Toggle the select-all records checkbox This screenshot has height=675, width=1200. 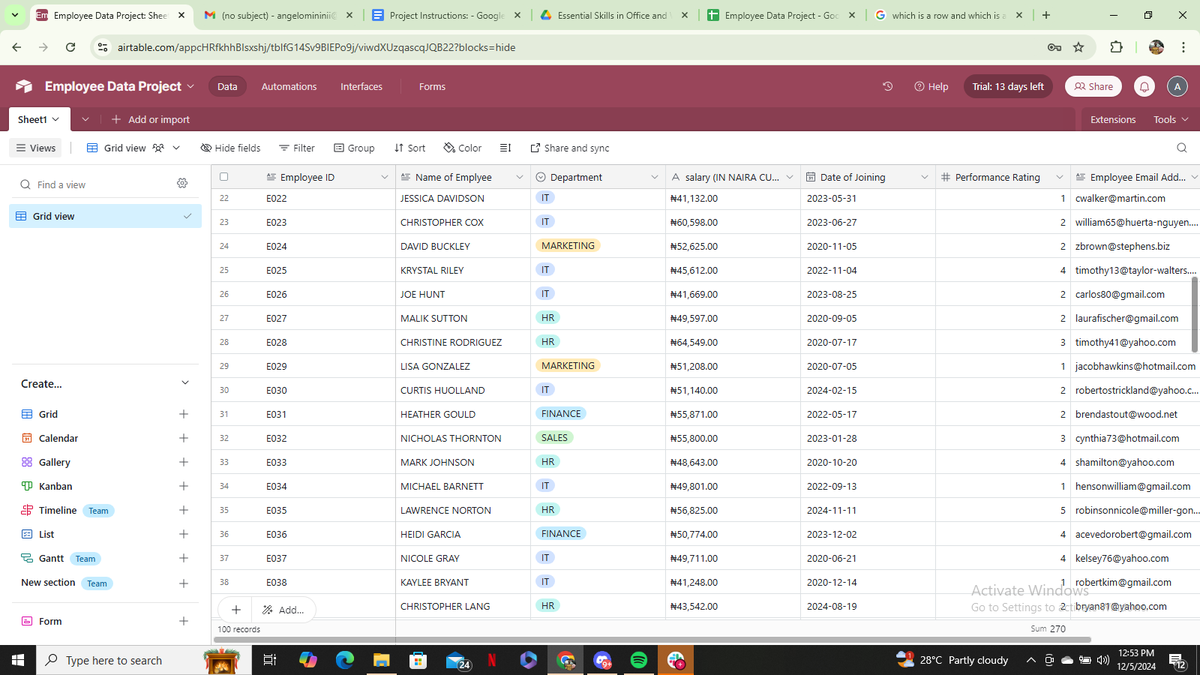point(224,177)
